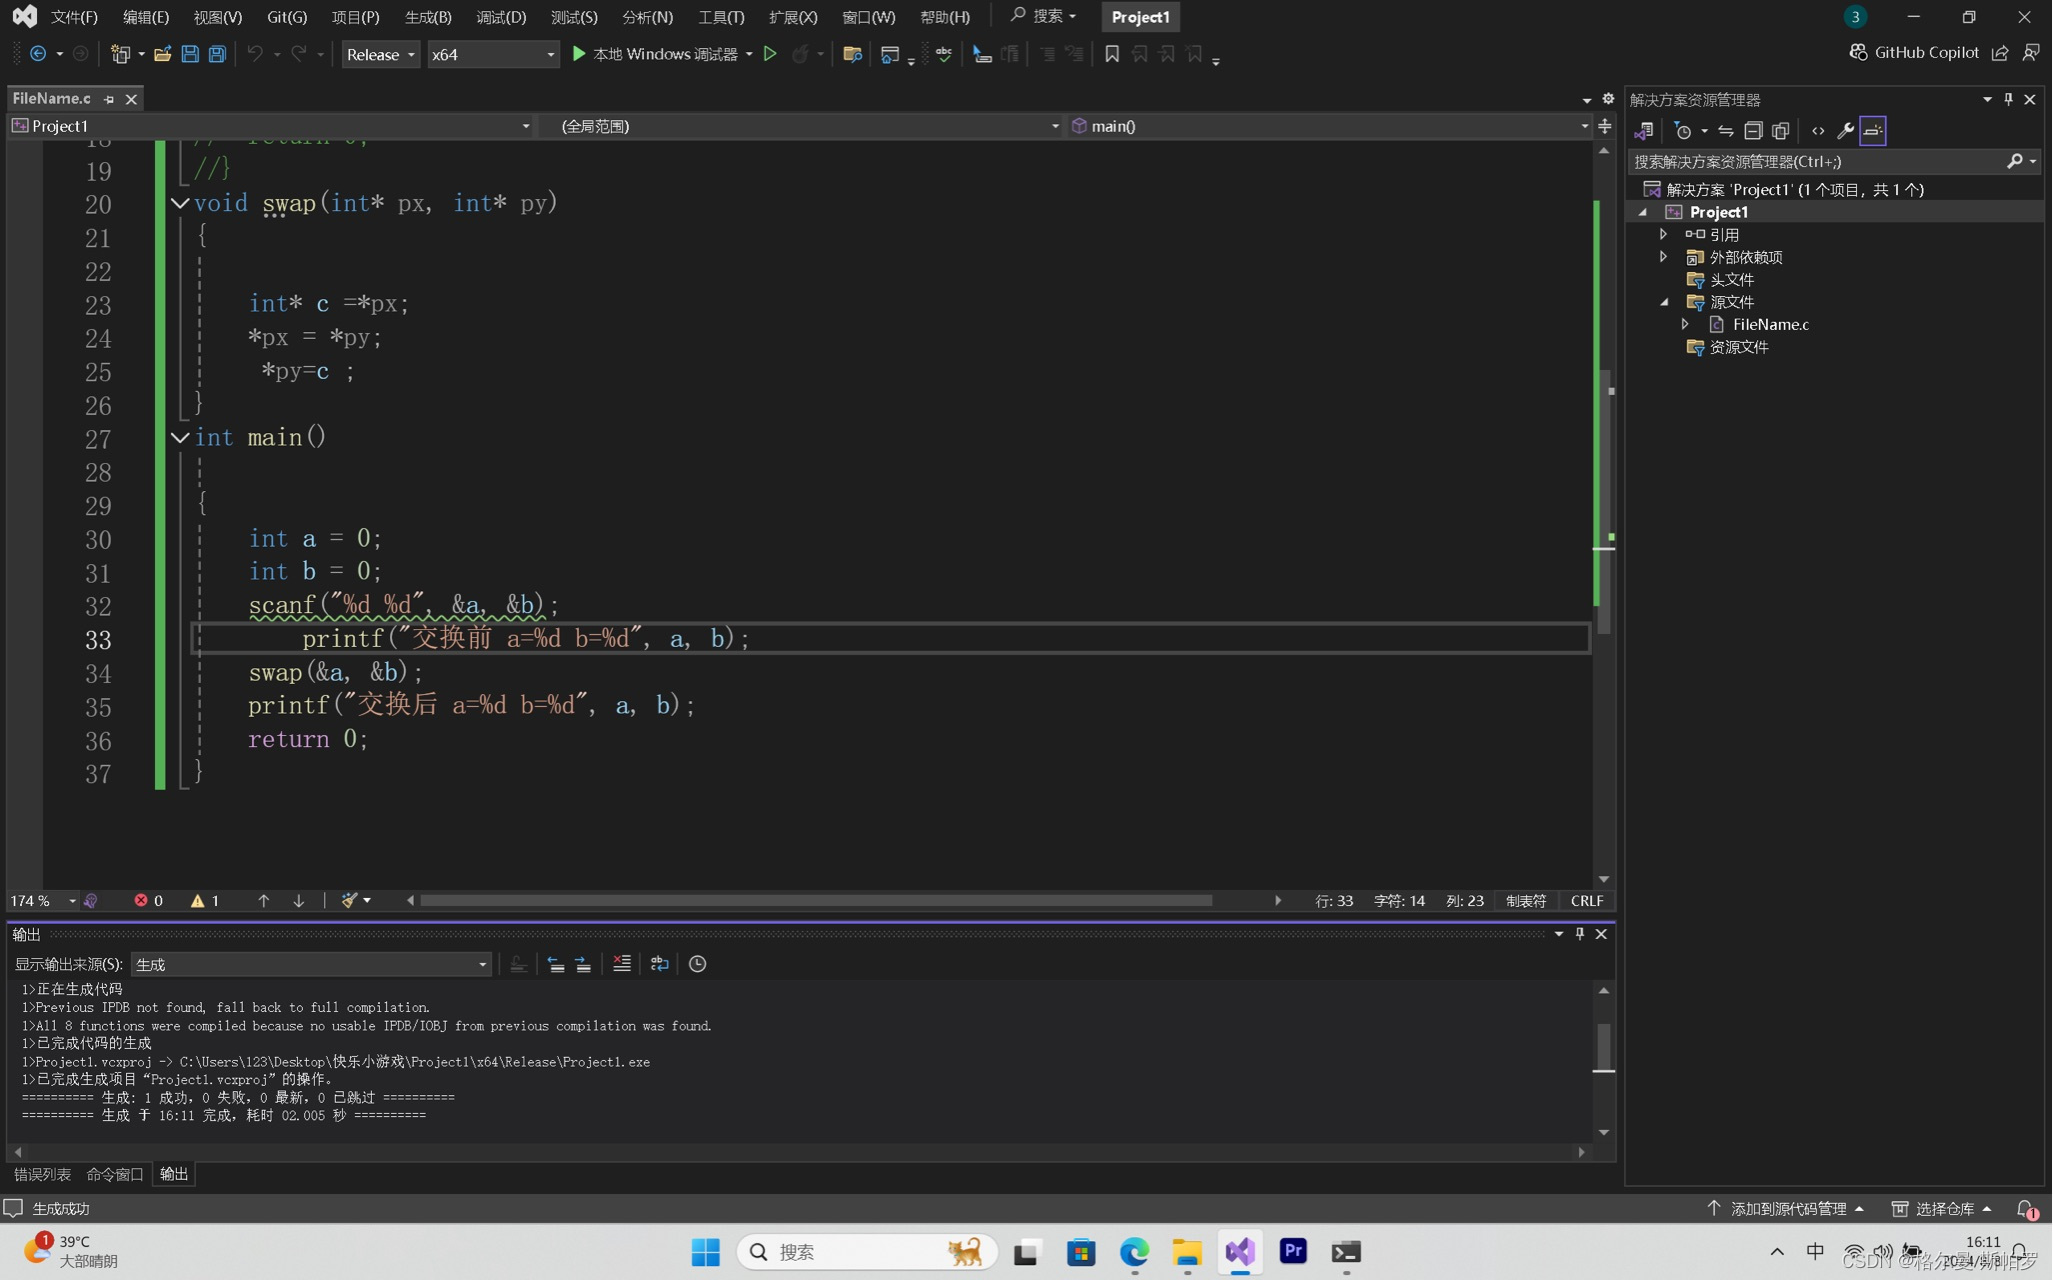Open the 174 % zoom level dropdown
This screenshot has width=2053, height=1280.
[43, 900]
